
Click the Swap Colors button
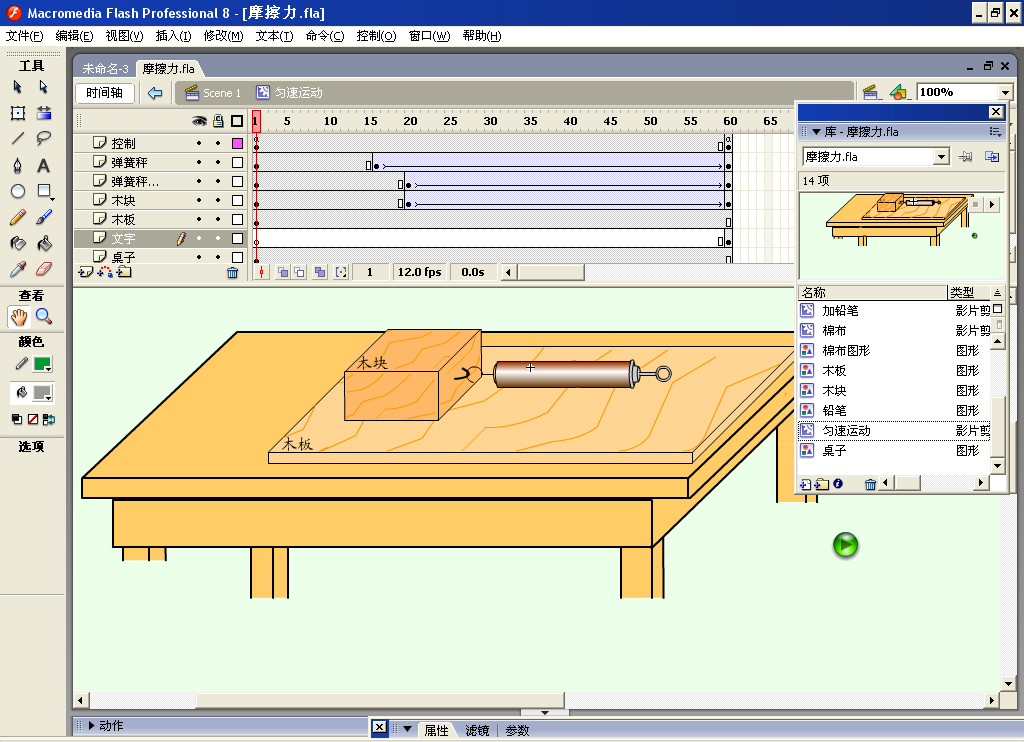(49, 420)
